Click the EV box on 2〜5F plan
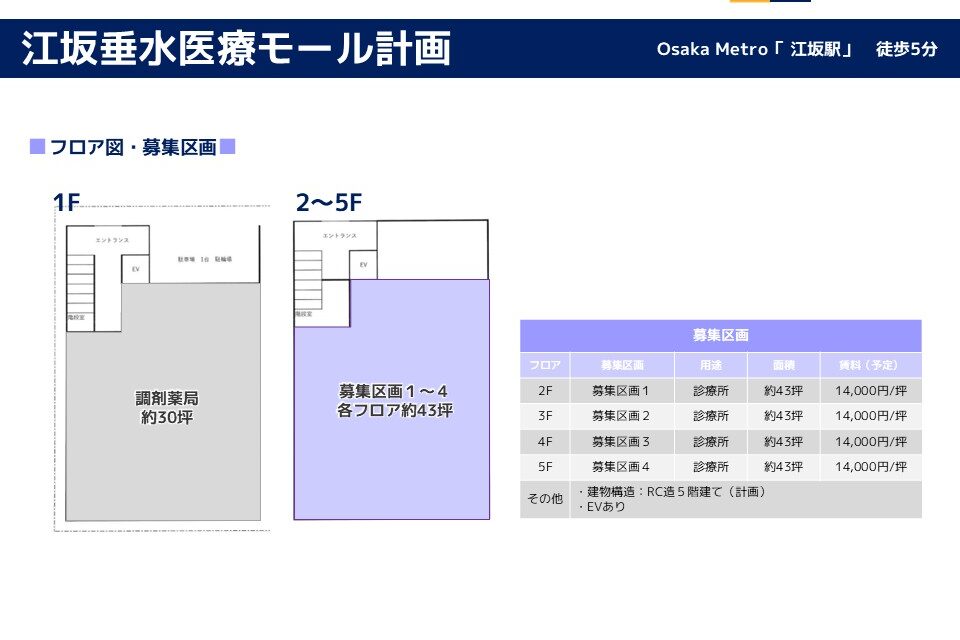 pos(363,265)
